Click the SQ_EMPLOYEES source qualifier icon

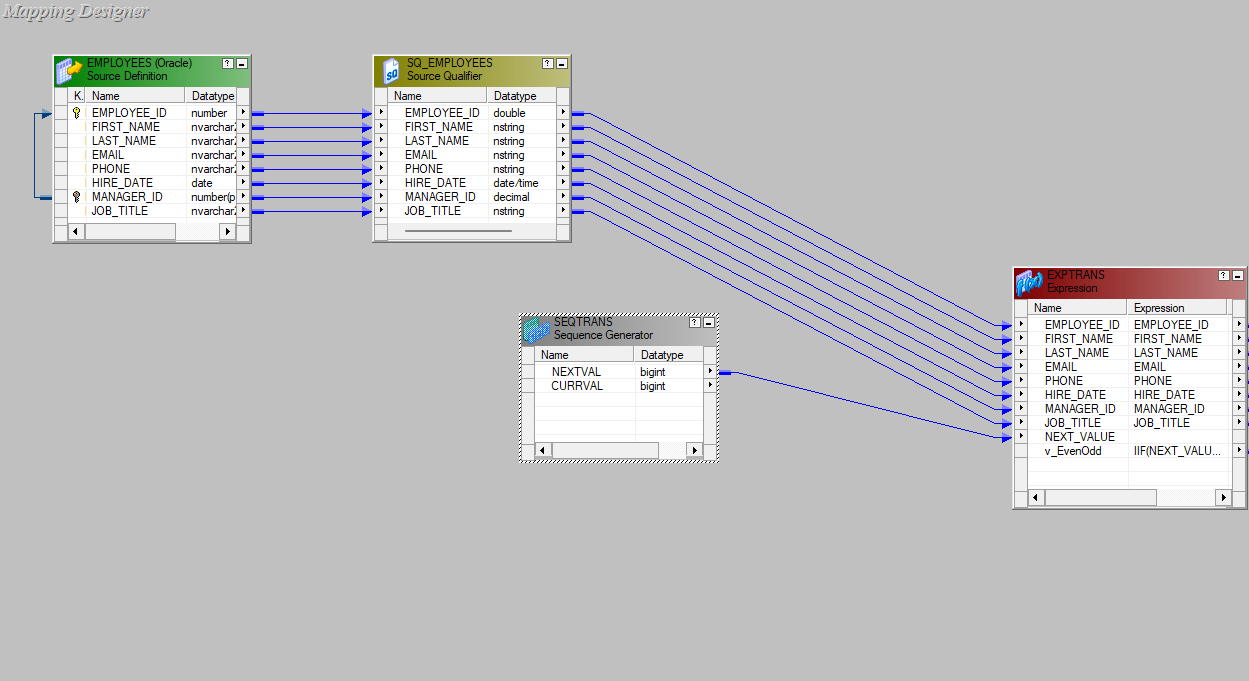tap(390, 71)
